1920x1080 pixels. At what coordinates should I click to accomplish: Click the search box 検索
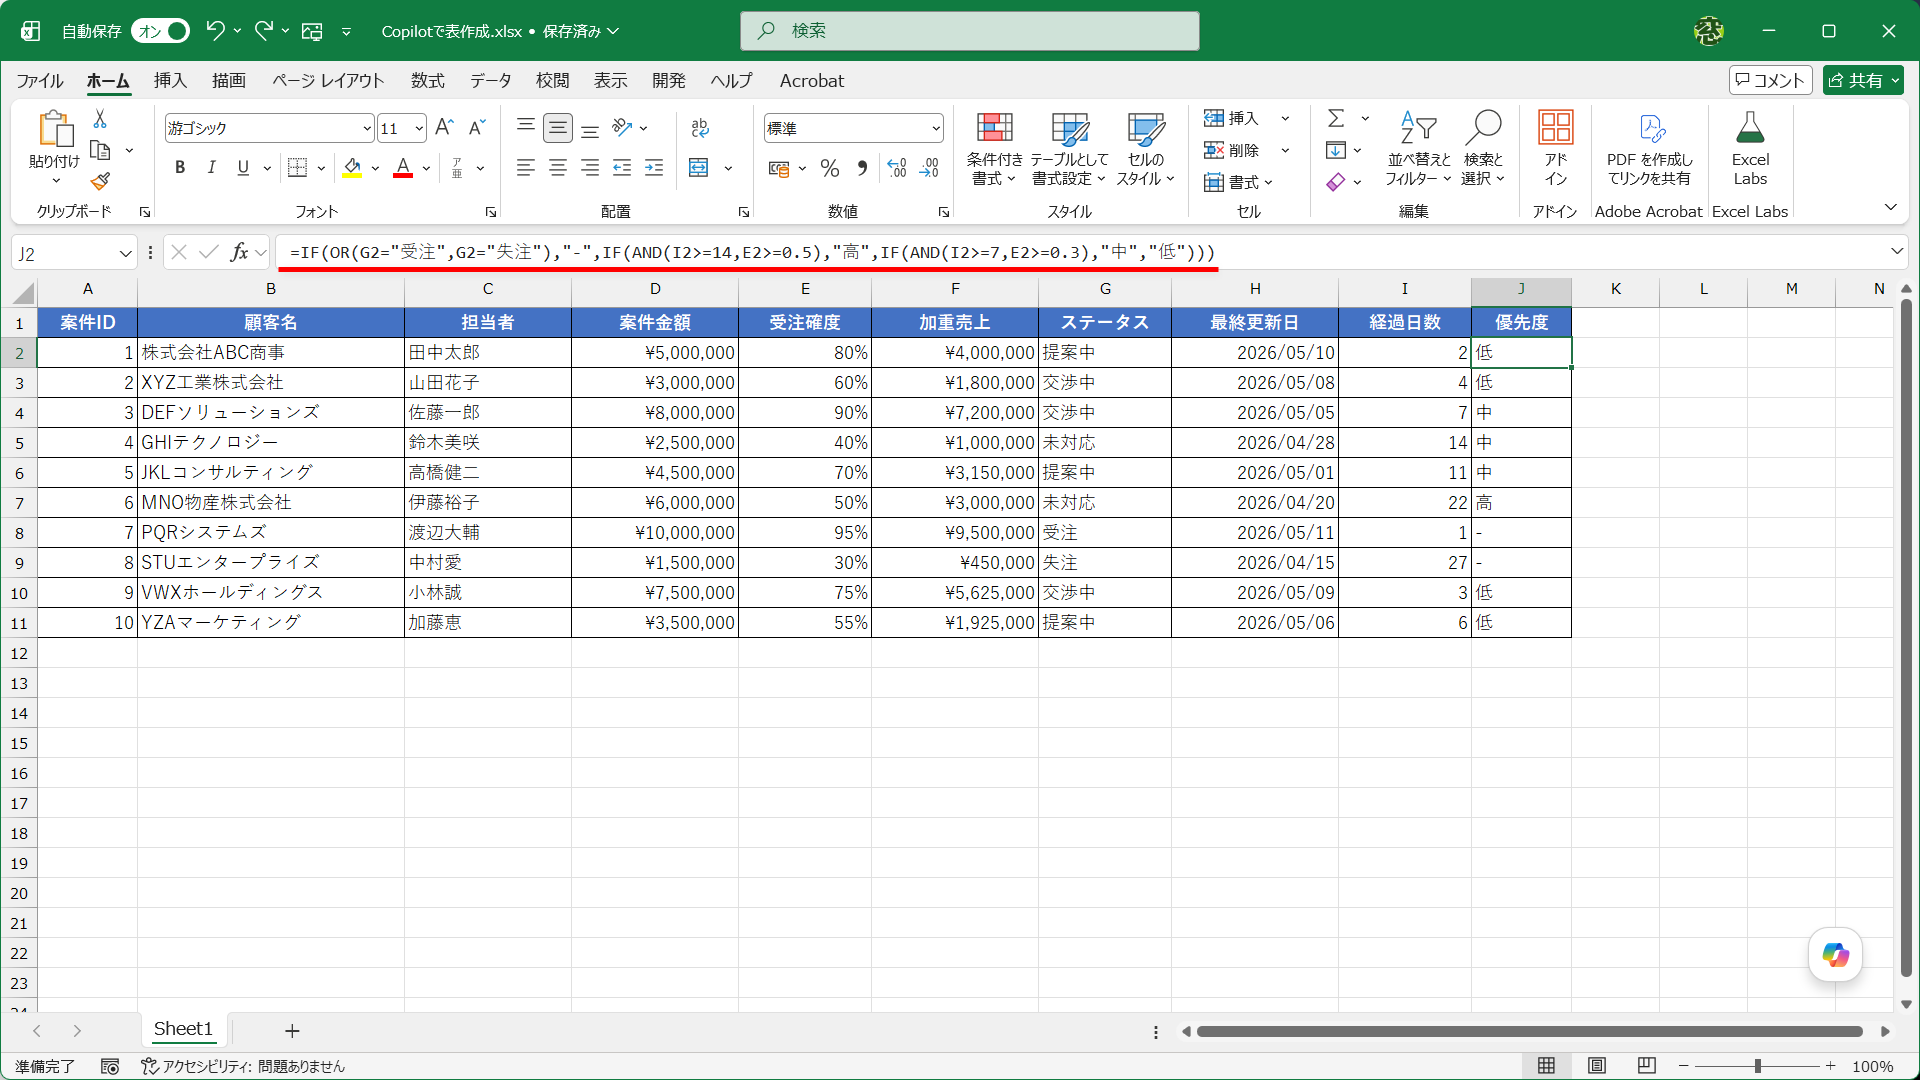coord(969,31)
